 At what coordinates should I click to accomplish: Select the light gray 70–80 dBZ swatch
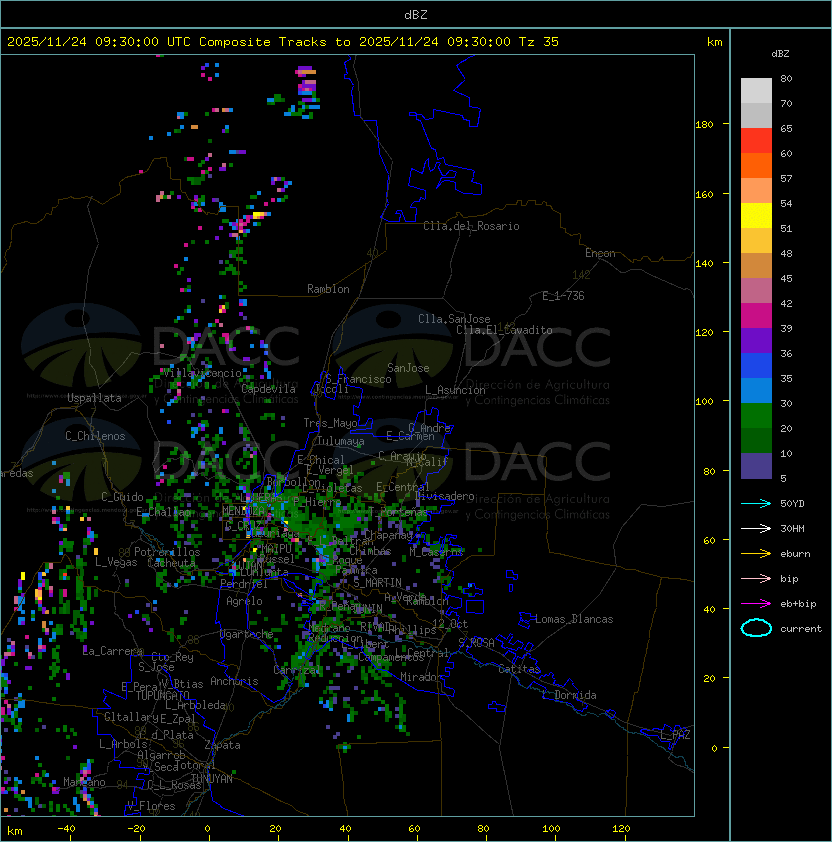tap(756, 90)
